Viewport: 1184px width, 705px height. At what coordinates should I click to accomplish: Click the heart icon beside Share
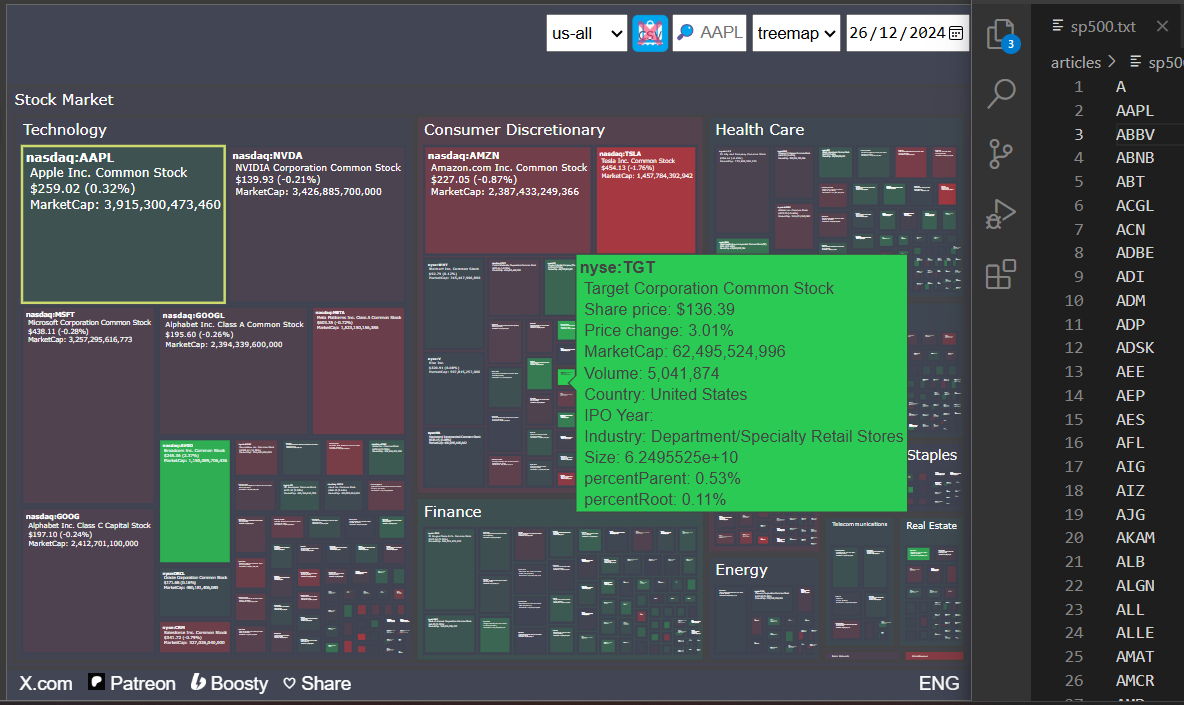[x=289, y=683]
